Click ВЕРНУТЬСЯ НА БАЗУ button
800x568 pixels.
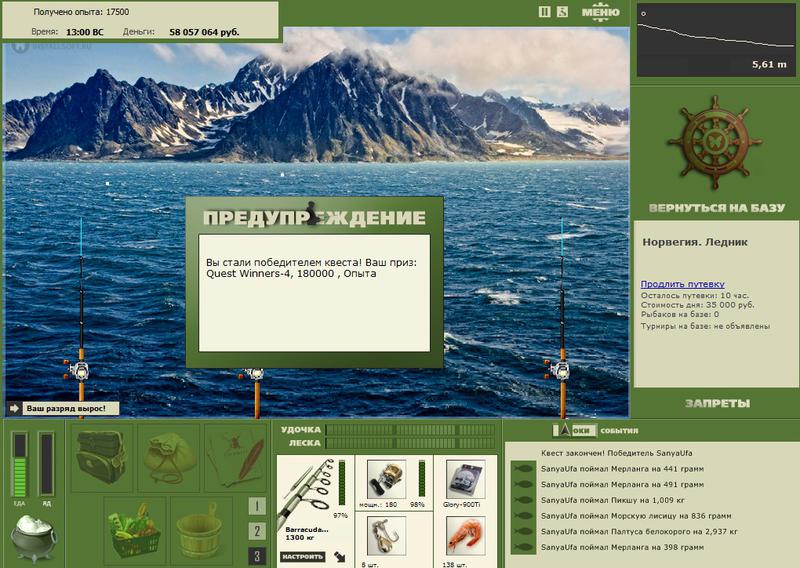[717, 208]
